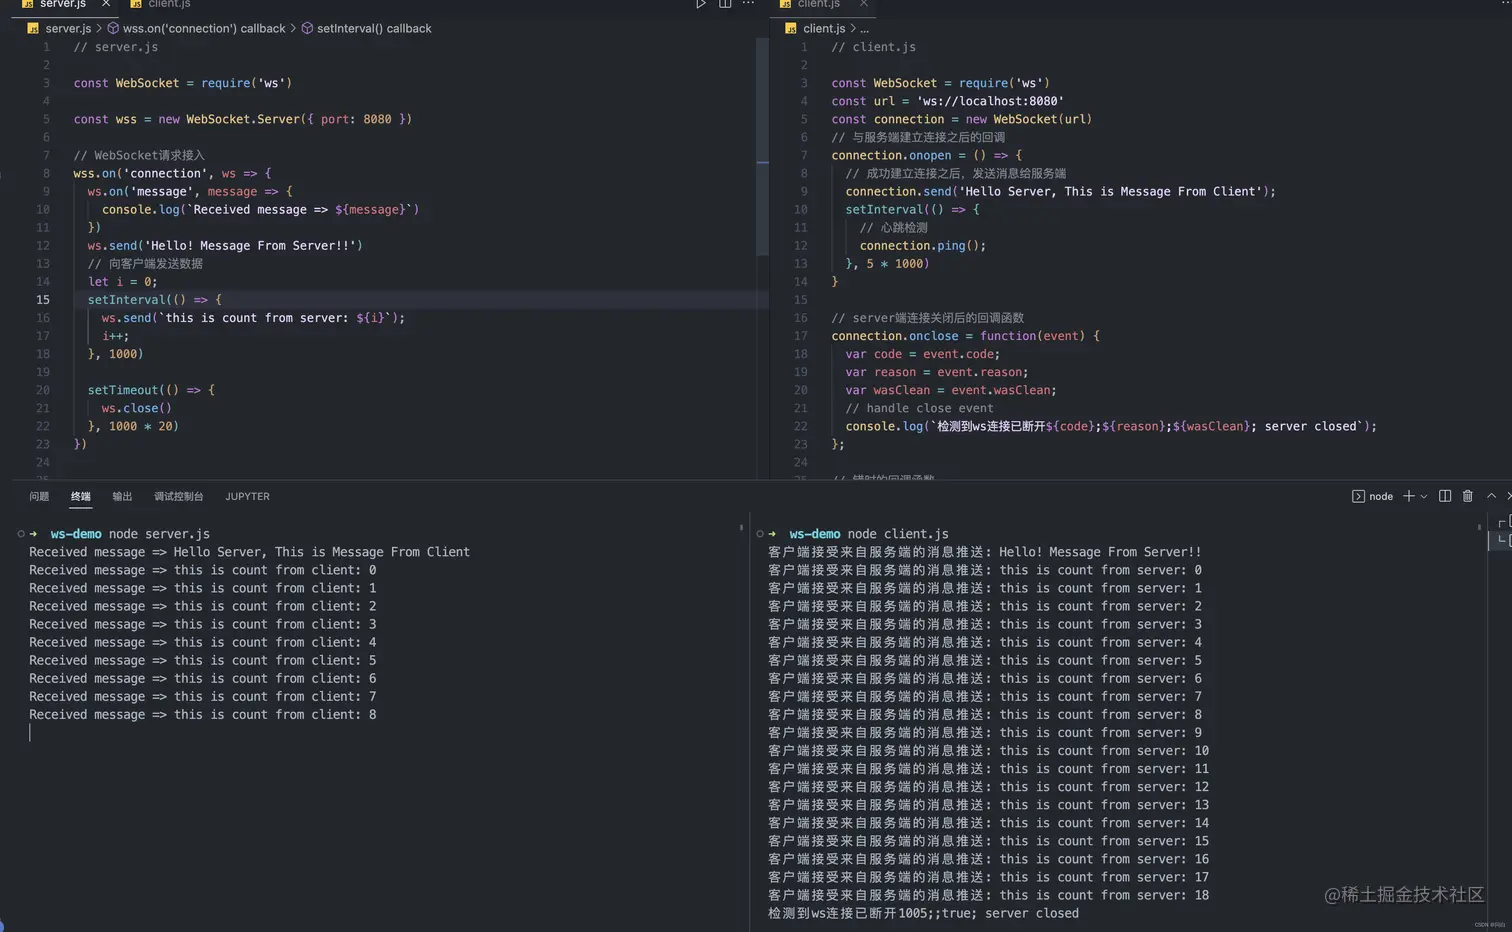1512x932 pixels.
Task: Click the console.log line in server.js
Action: 260,209
